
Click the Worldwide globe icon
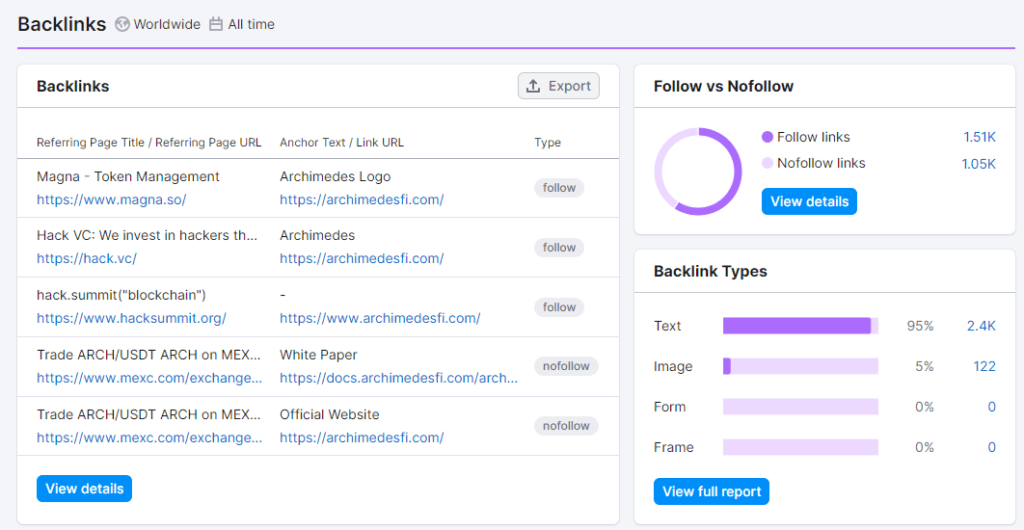pos(122,24)
